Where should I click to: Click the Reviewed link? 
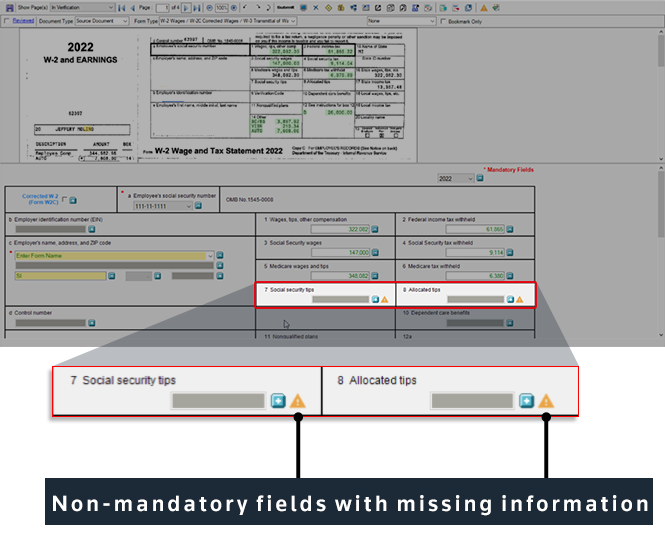pyautogui.click(x=23, y=21)
